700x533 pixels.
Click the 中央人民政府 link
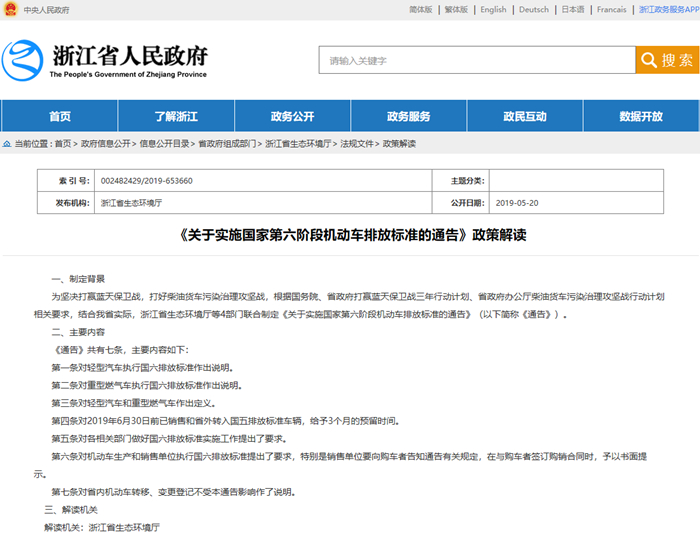47,10
